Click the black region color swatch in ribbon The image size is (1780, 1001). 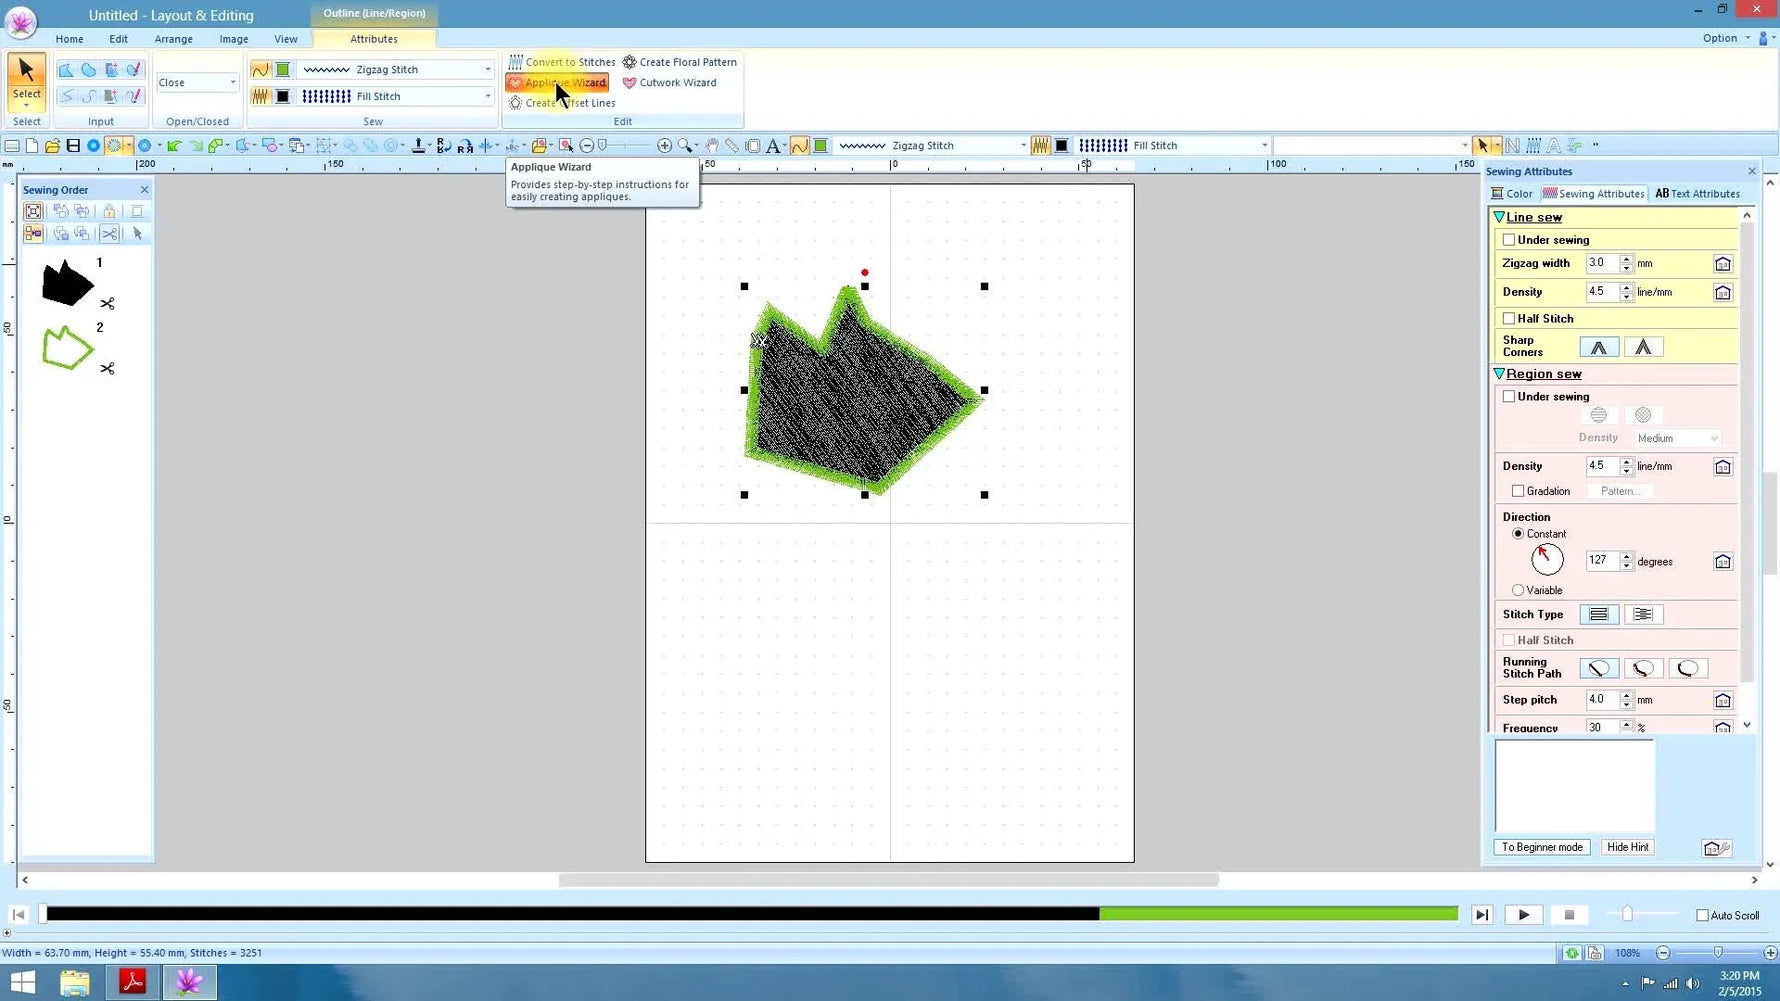click(283, 97)
